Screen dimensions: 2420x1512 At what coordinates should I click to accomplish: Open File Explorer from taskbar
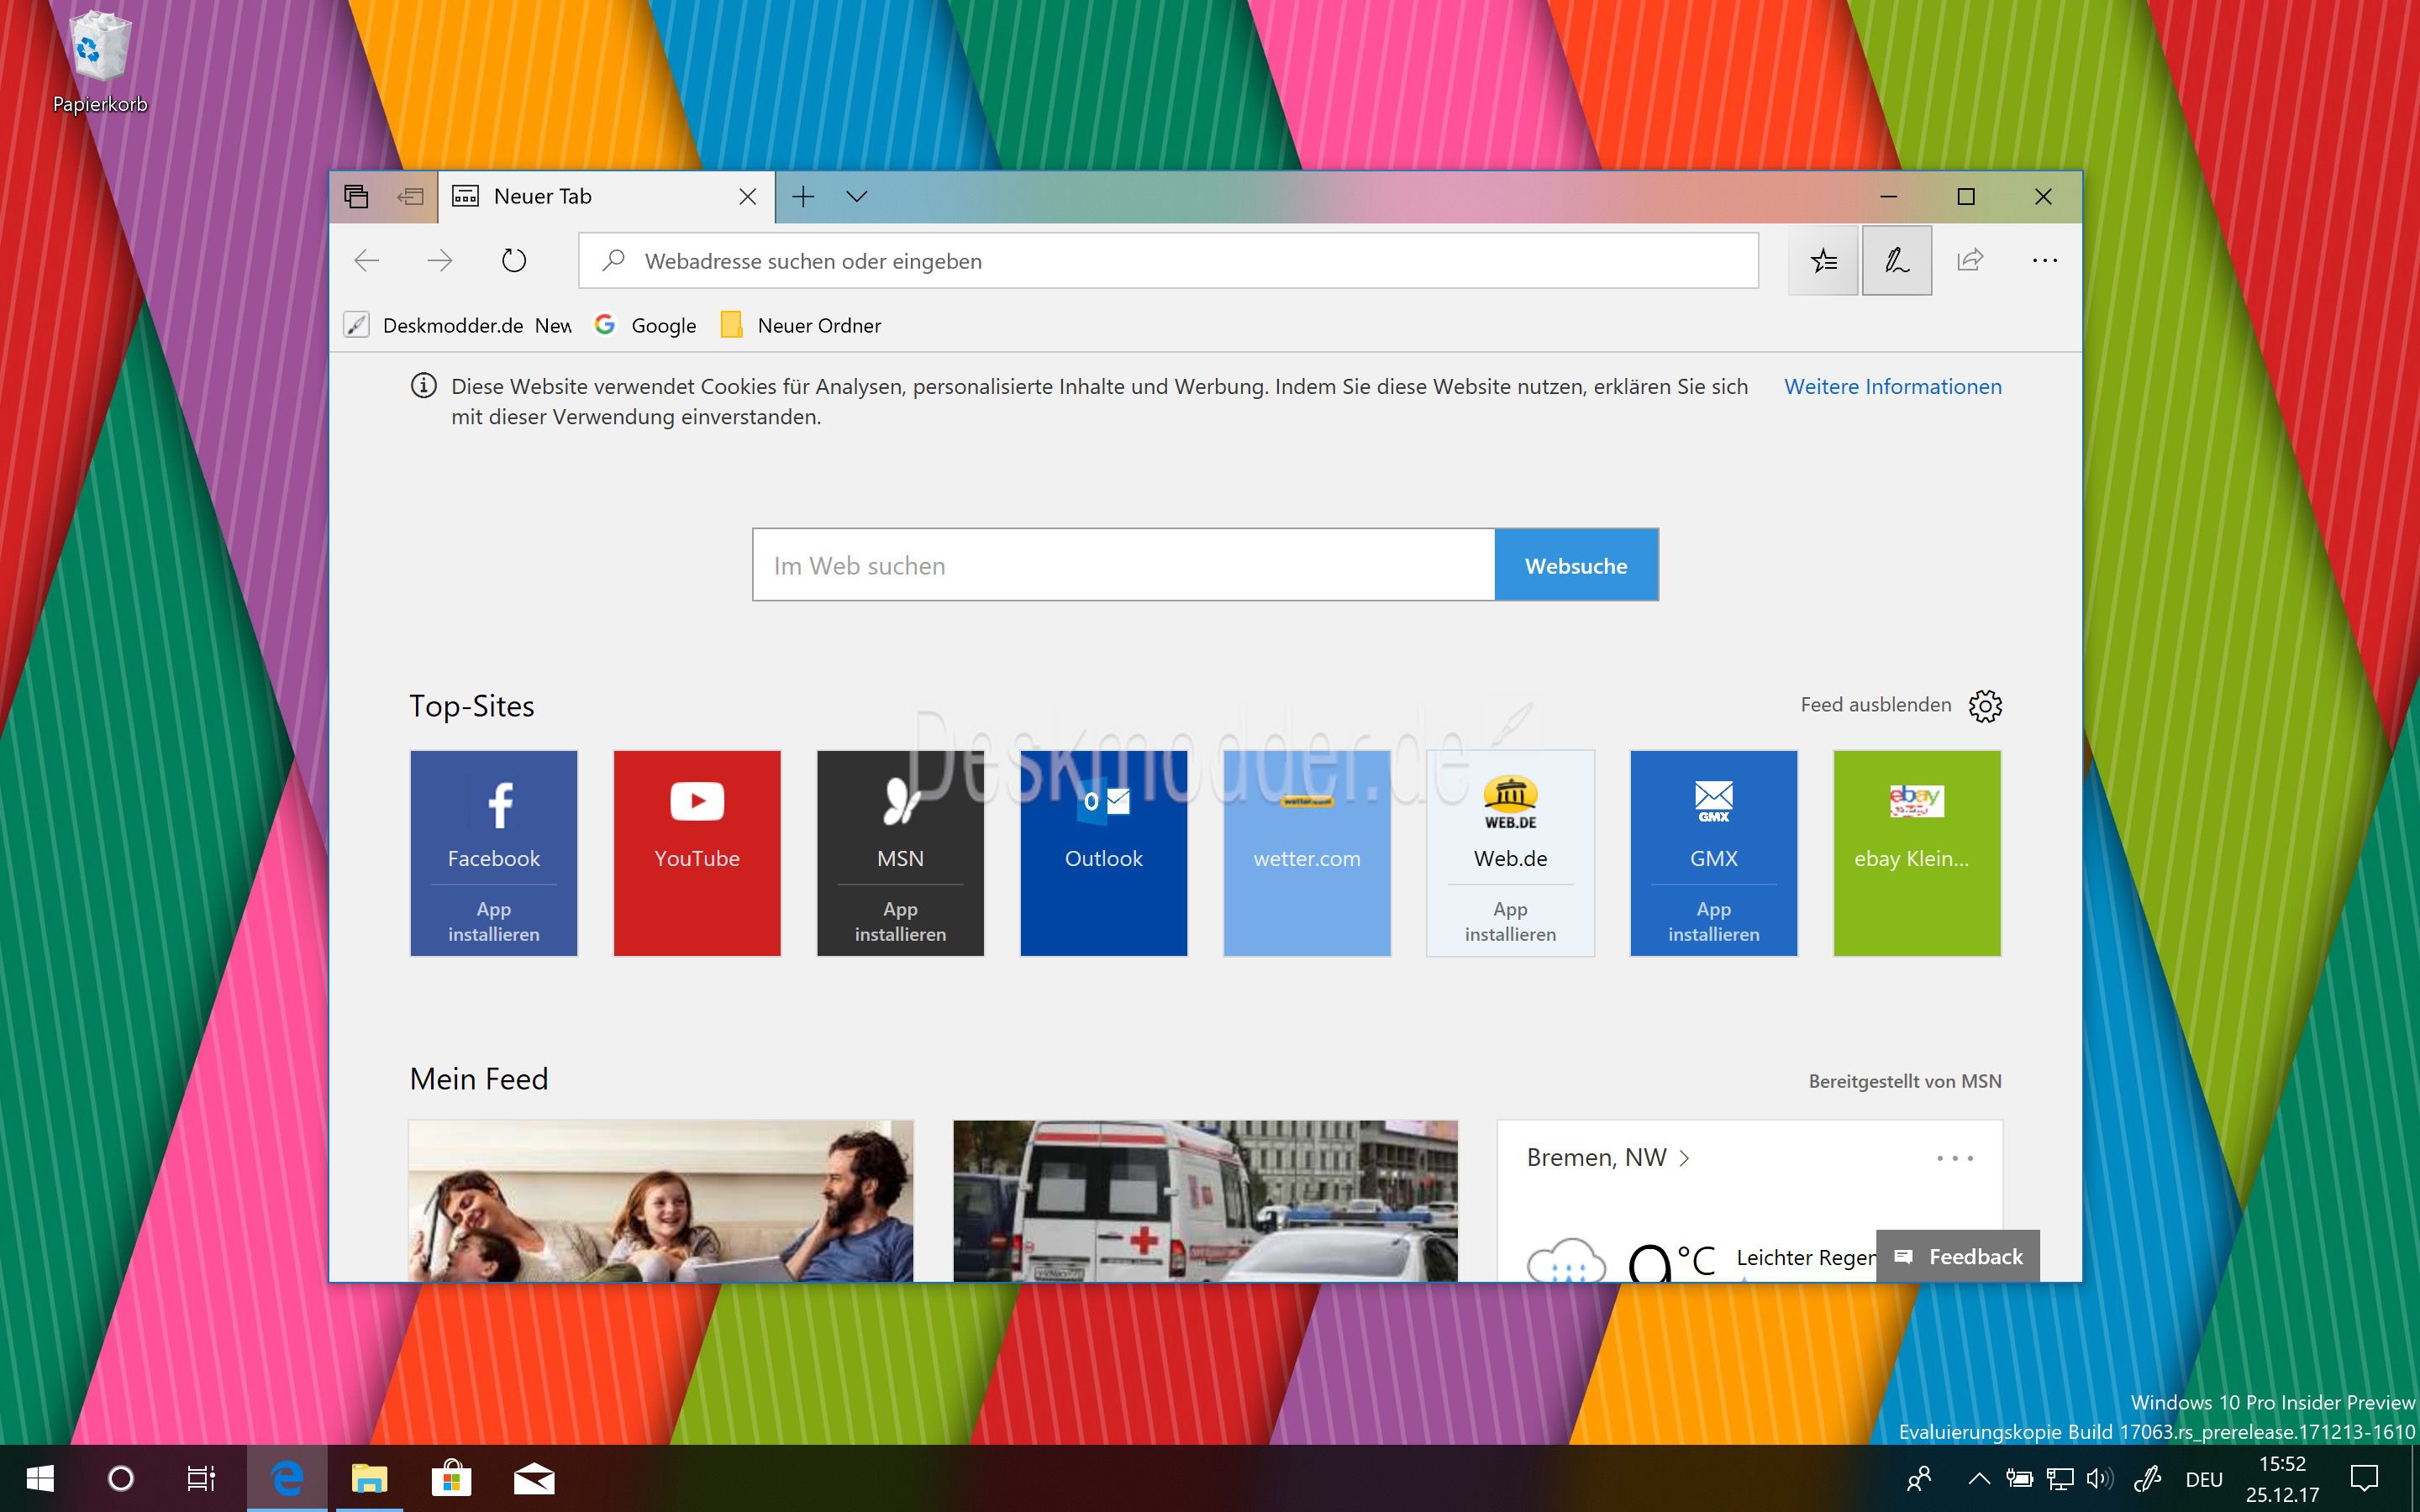point(369,1478)
